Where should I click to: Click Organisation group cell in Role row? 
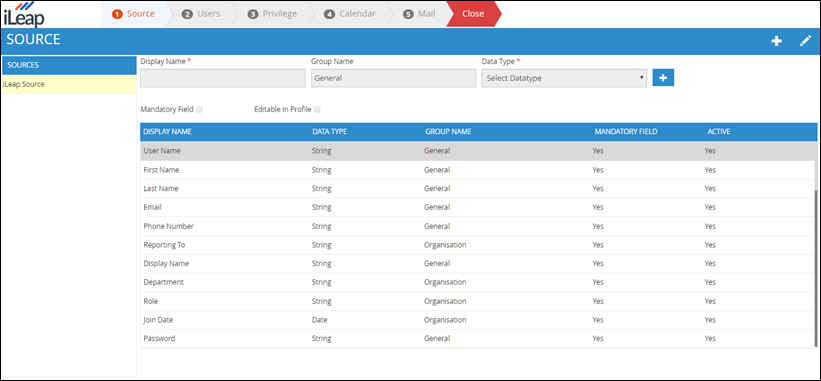(x=445, y=301)
